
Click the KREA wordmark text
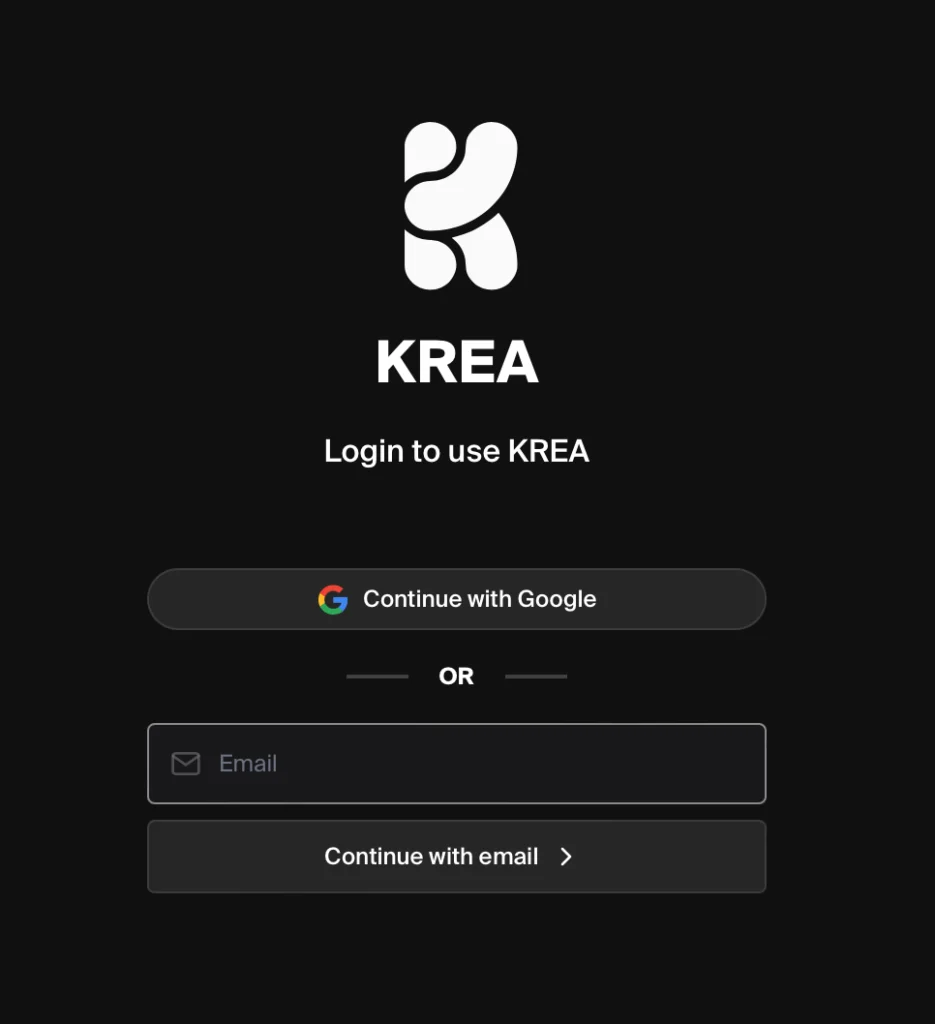[x=457, y=361]
